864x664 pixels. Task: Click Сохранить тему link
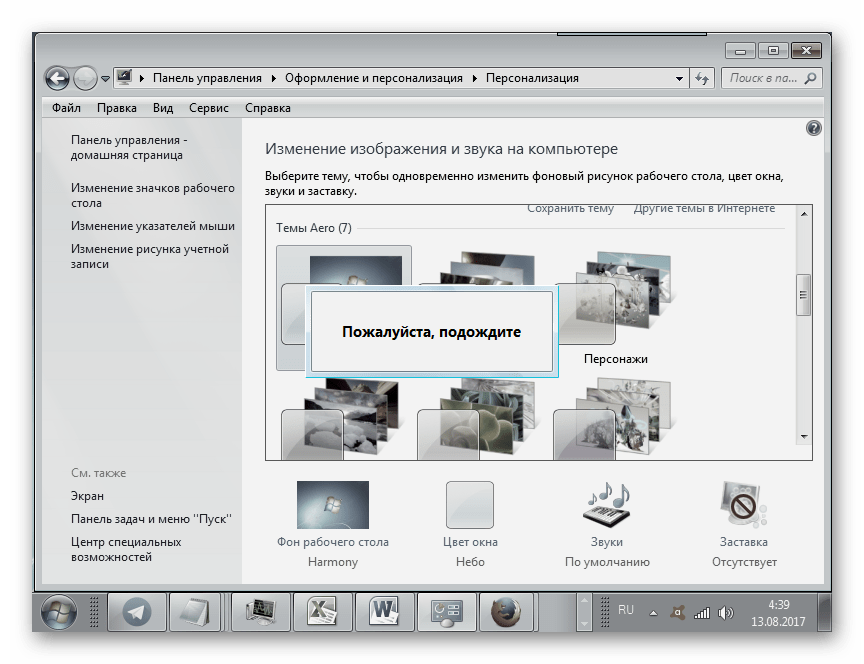tap(570, 208)
